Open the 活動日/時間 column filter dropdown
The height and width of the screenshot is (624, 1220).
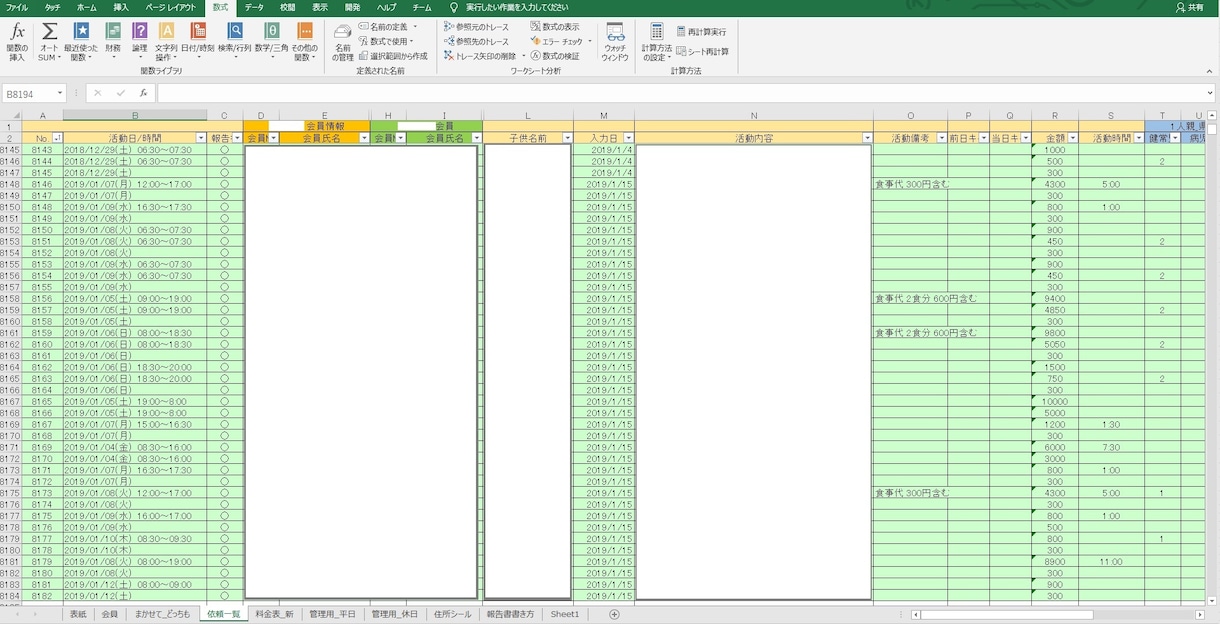coord(201,138)
